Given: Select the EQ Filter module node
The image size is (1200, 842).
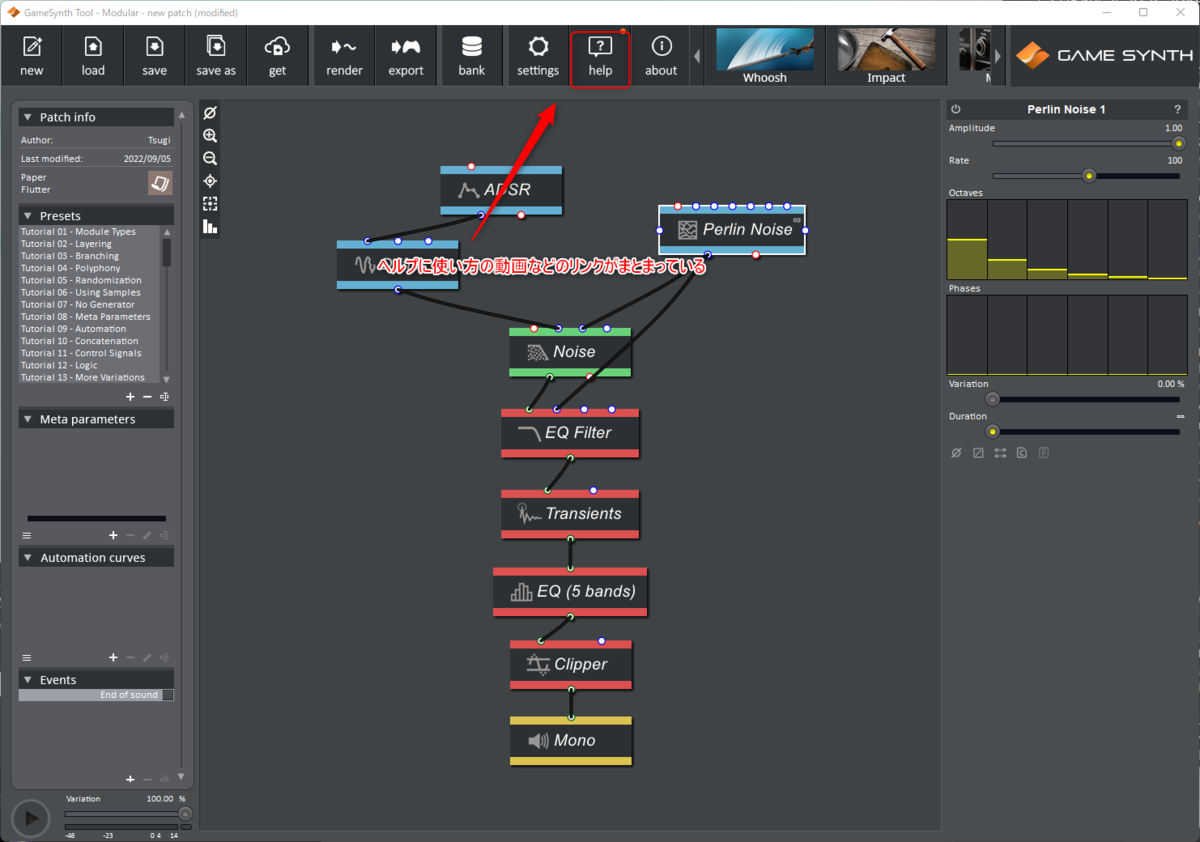Looking at the screenshot, I should (x=570, y=433).
